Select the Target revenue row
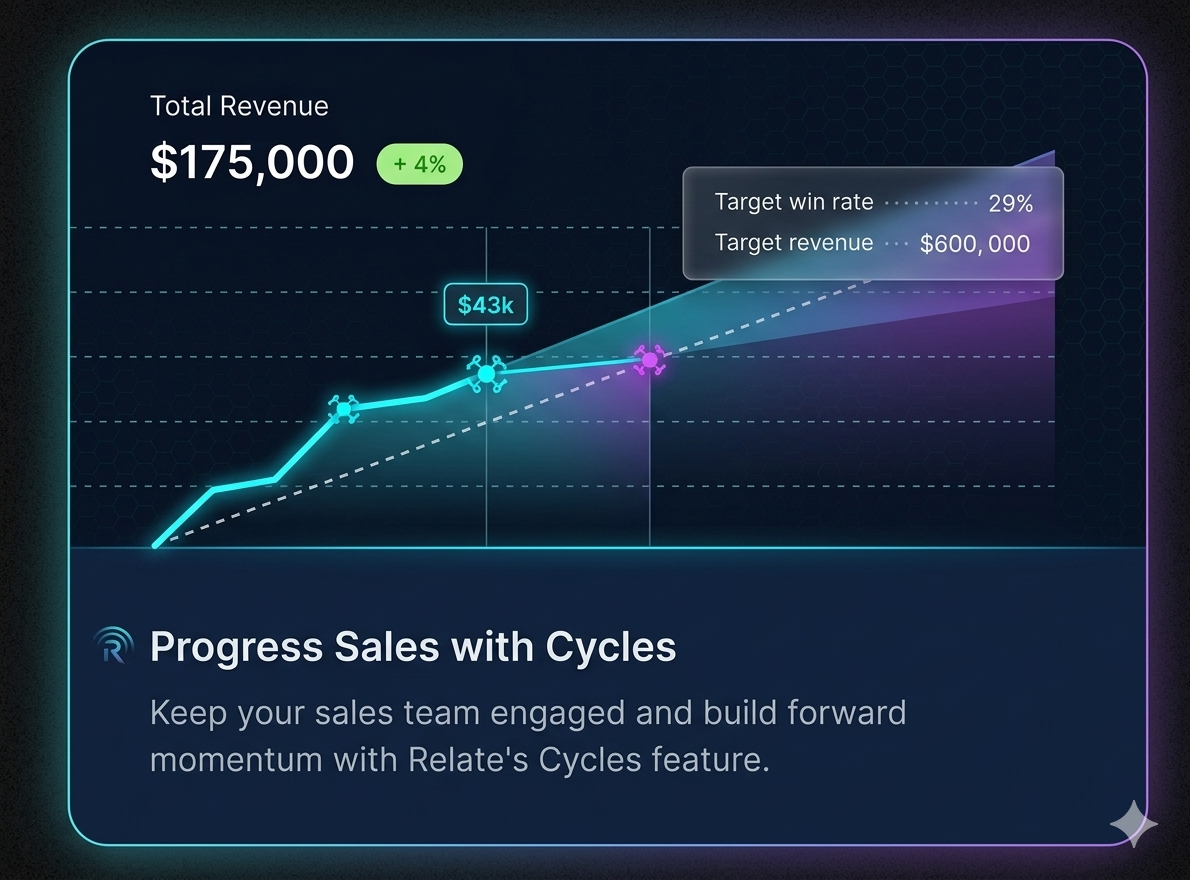Screen dimensions: 1190x880 873,243
